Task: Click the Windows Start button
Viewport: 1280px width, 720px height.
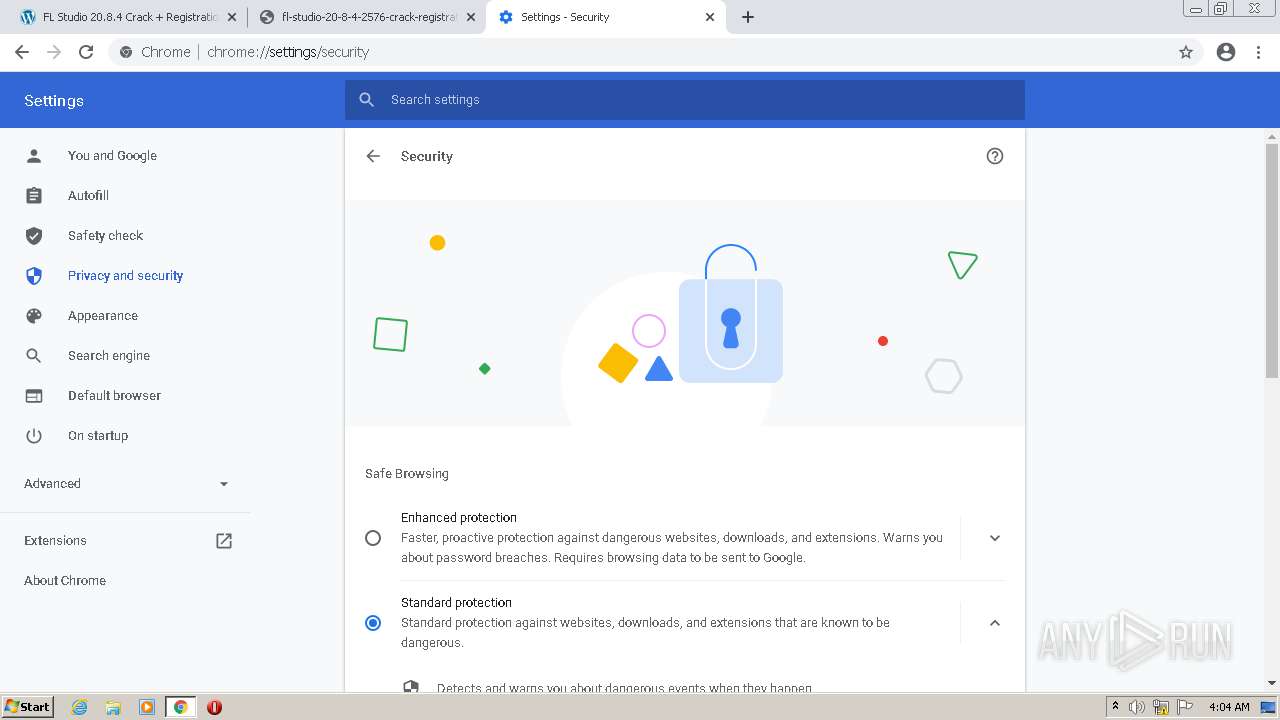Action: 27,707
